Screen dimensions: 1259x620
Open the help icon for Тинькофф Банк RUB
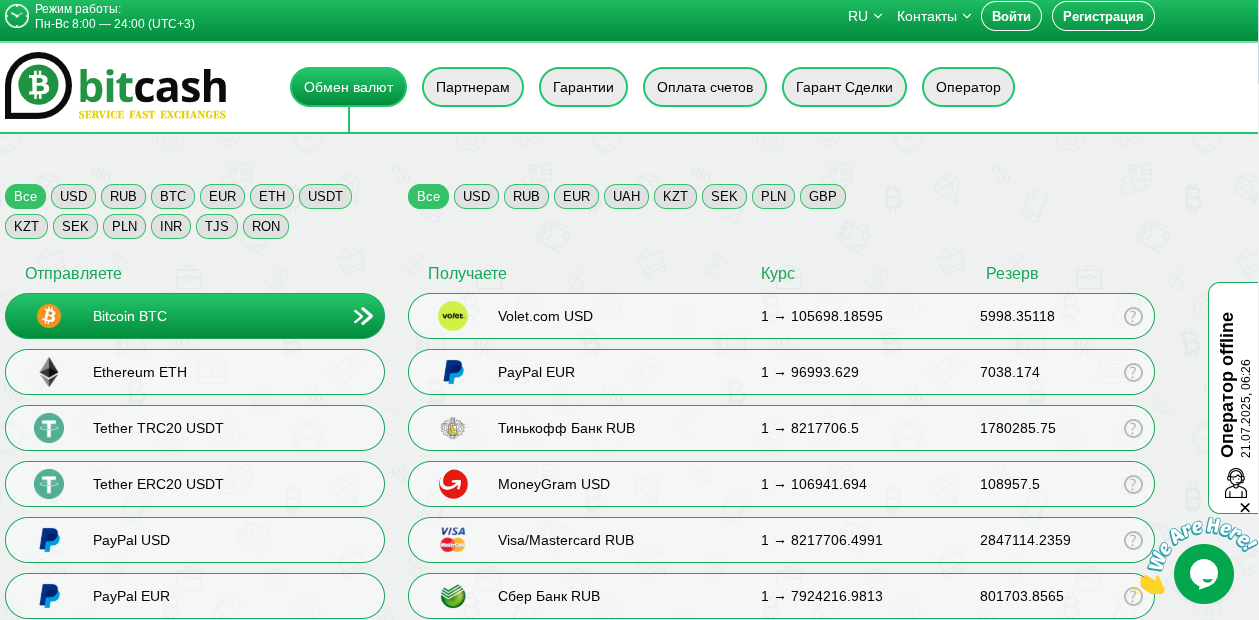[1133, 428]
